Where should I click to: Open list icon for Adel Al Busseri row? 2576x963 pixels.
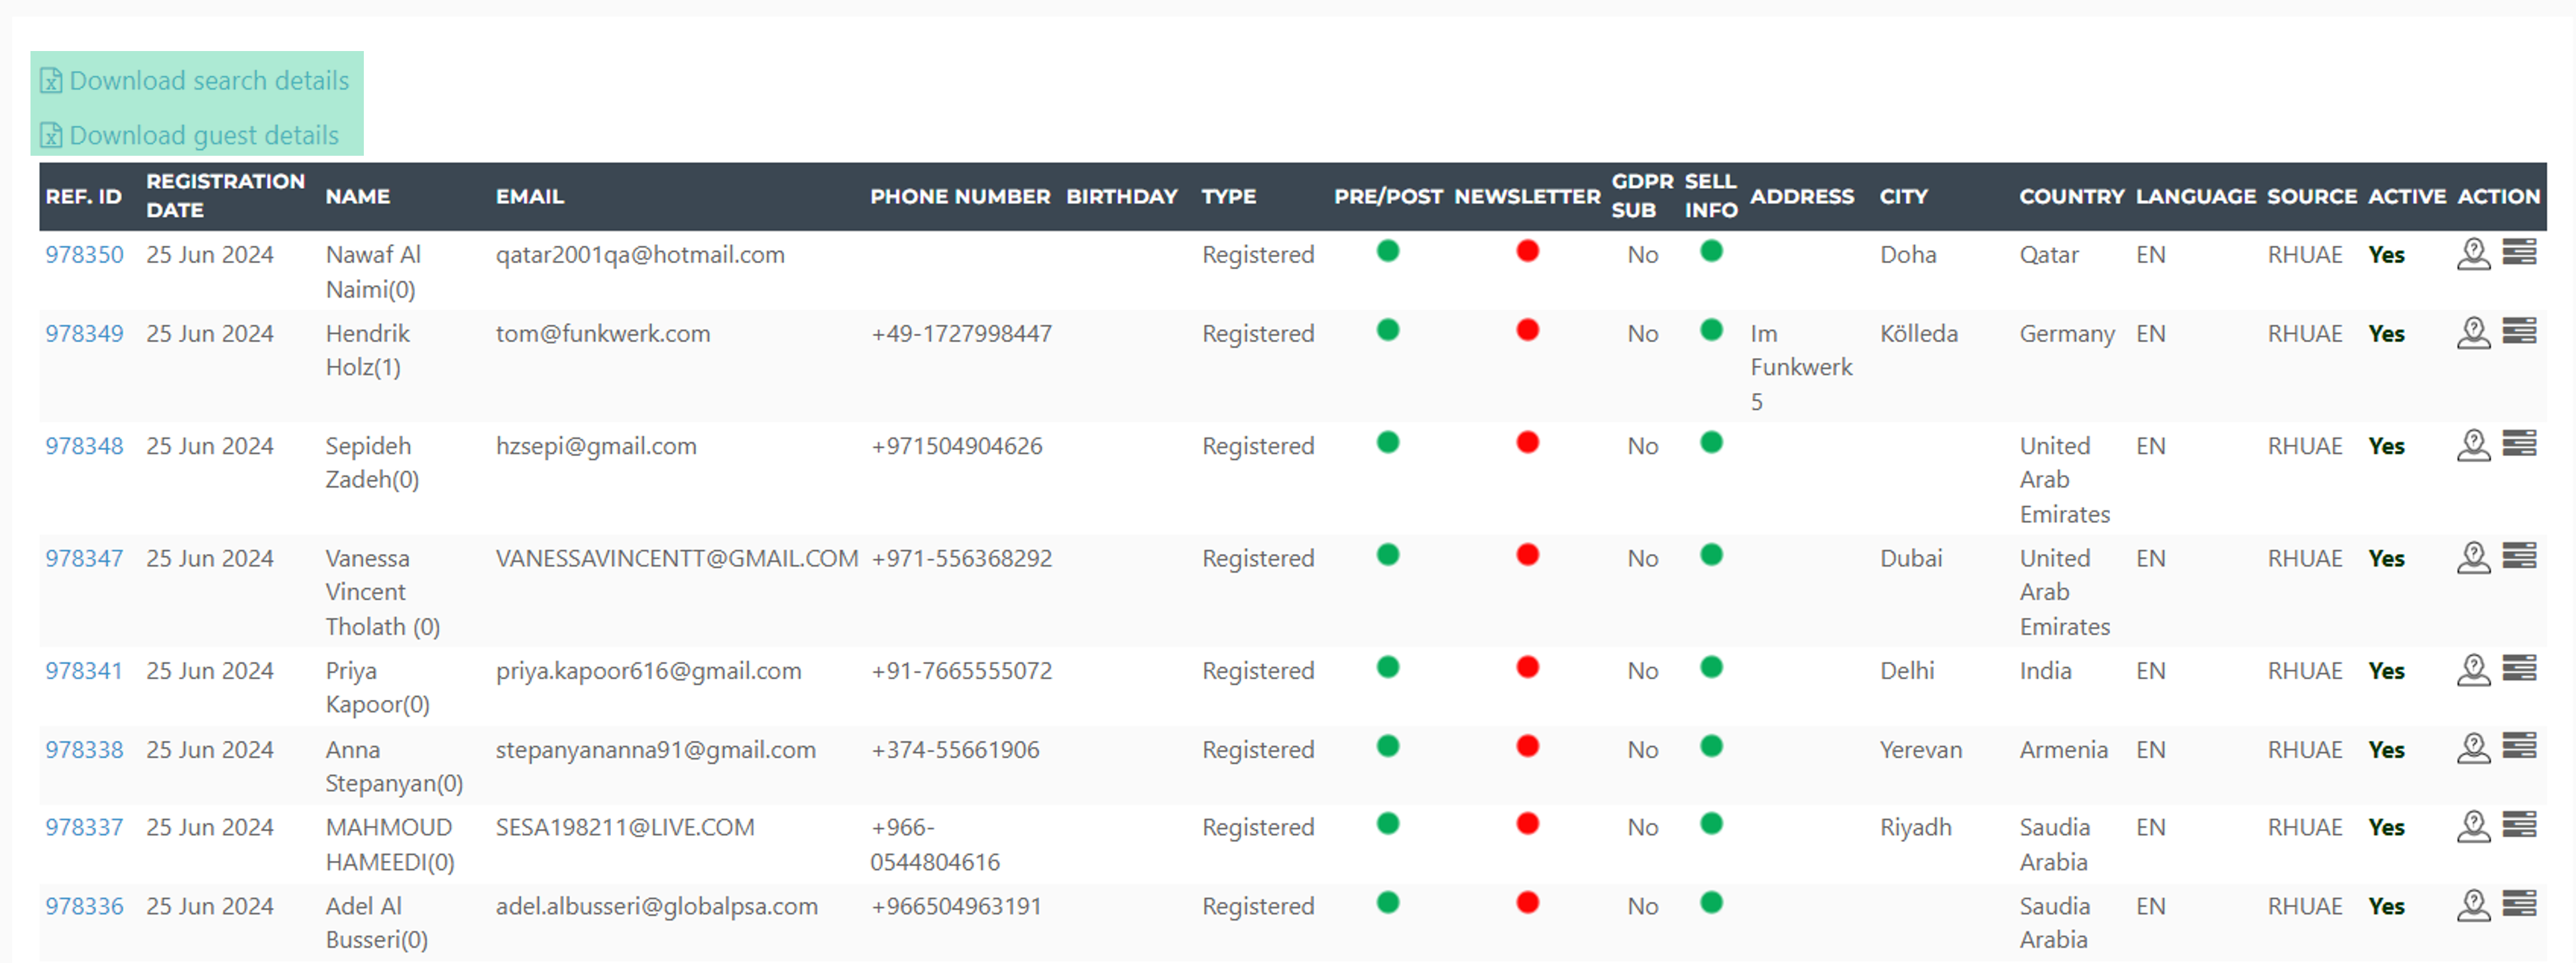coord(2519,903)
